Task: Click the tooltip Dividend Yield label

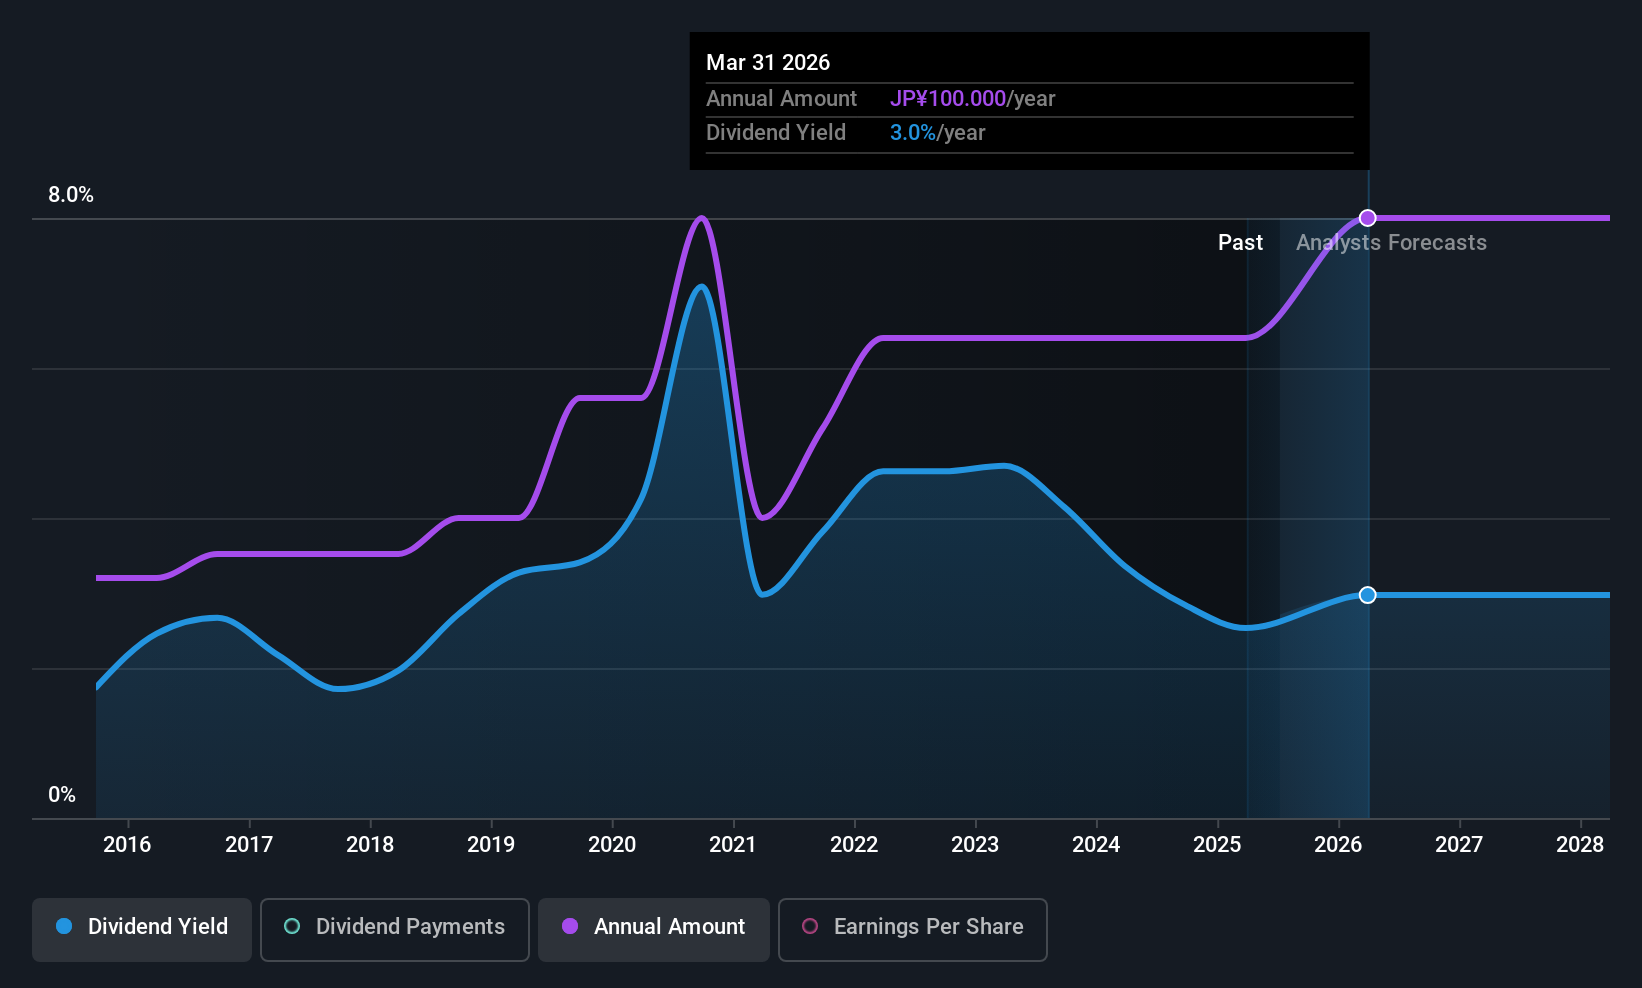Action: coord(776,133)
